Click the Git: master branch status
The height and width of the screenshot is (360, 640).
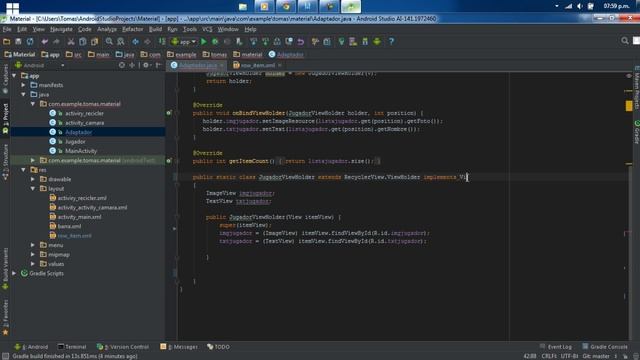pyautogui.click(x=596, y=356)
